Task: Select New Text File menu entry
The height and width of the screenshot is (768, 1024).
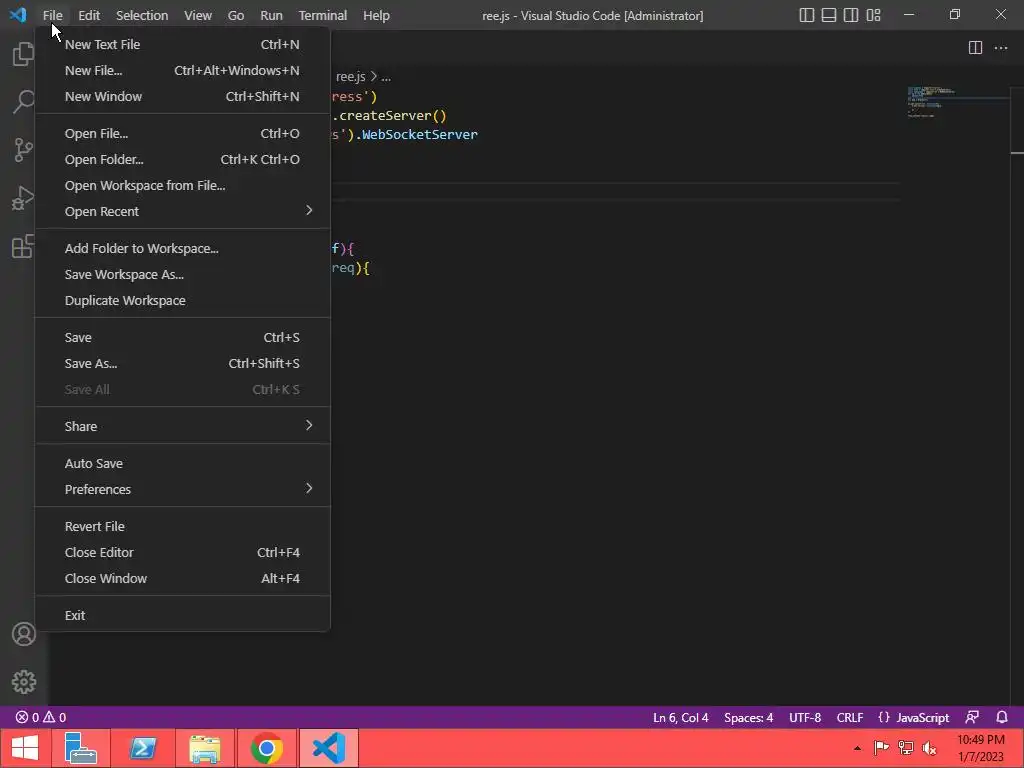Action: 183,44
